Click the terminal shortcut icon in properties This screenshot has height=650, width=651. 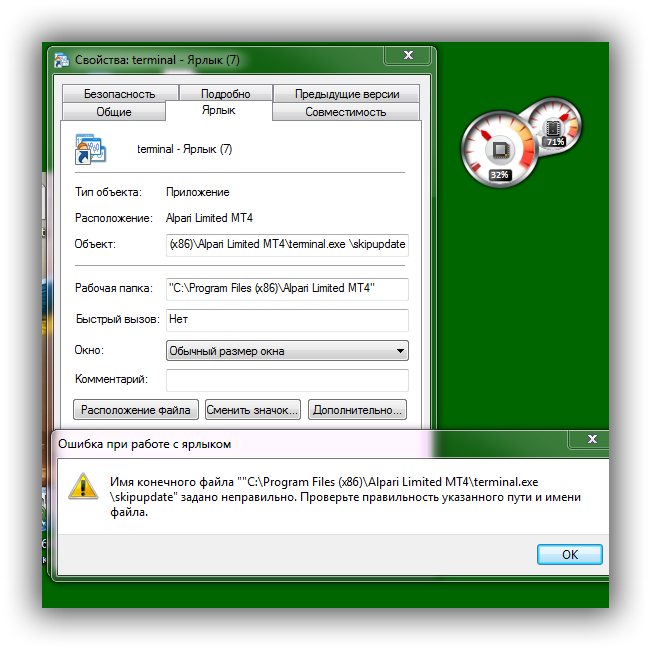[91, 149]
